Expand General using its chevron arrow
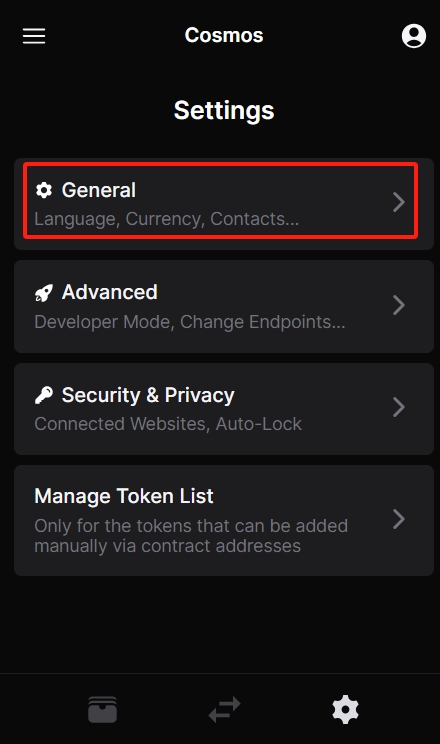The image size is (440, 744). (399, 202)
